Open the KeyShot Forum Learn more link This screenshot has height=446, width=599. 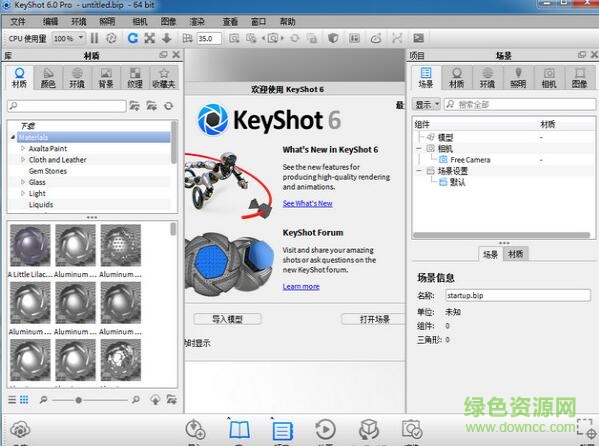coord(301,286)
